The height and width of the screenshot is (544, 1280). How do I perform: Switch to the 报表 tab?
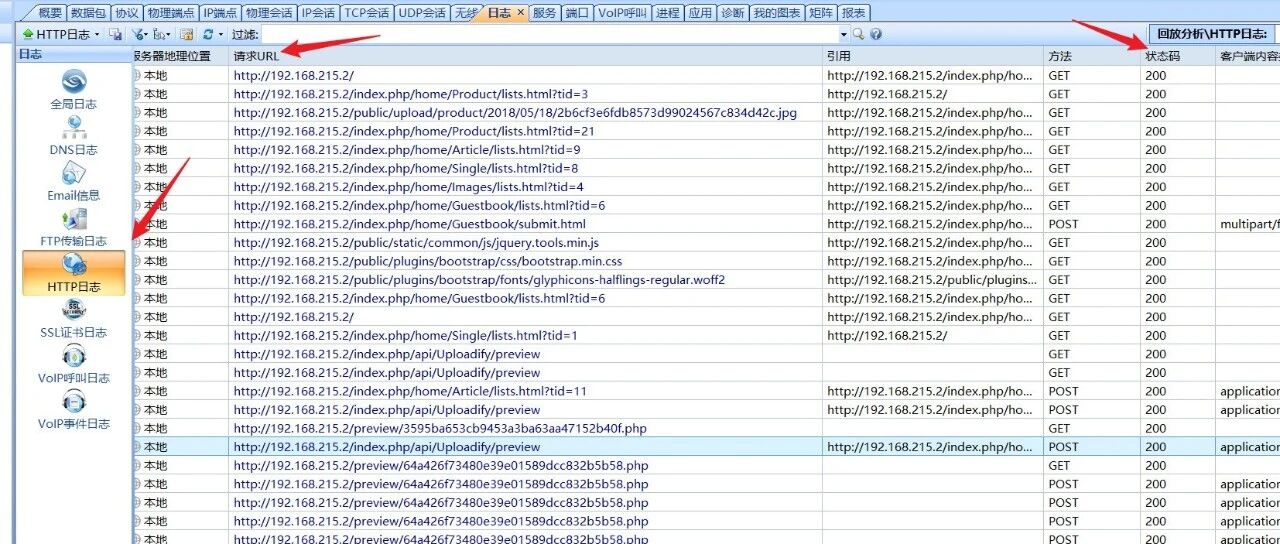point(854,13)
